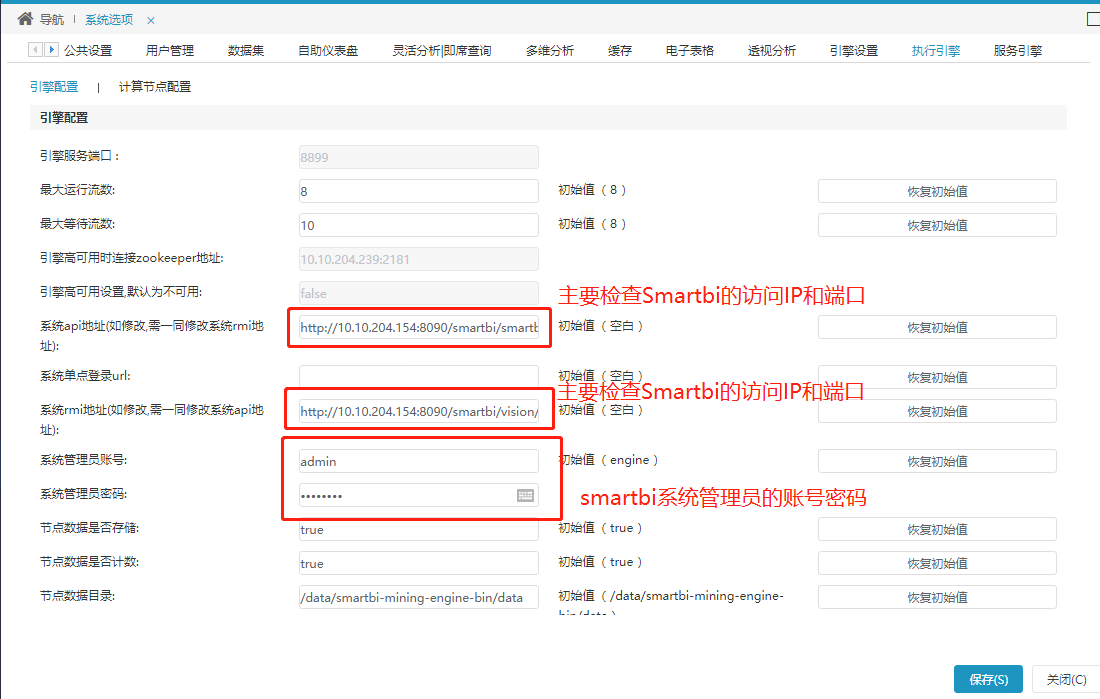The image size is (1100, 699).
Task: Click the 节点数据是否存储 input field
Action: pos(419,529)
